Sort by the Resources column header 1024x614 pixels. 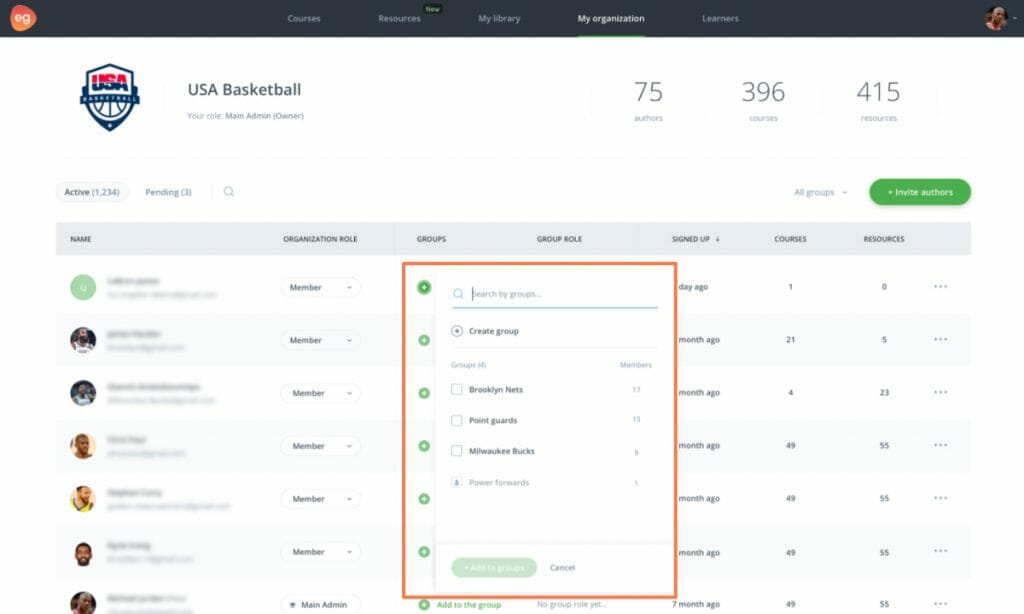[884, 239]
